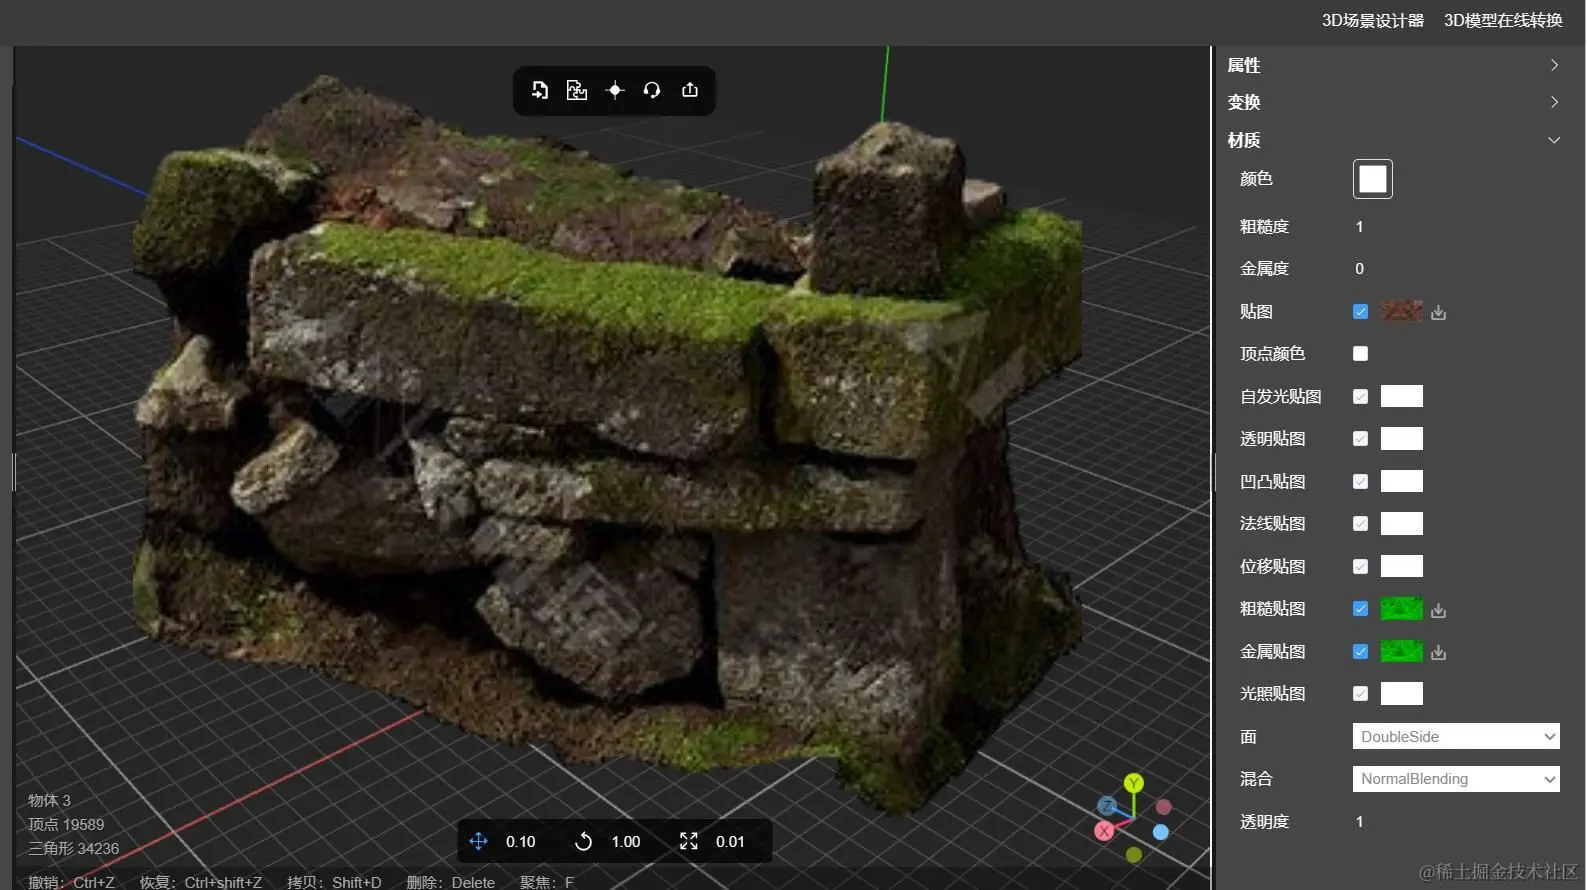The image size is (1587, 890).
Task: Click the import file icon in top toolbar
Action: tap(540, 90)
